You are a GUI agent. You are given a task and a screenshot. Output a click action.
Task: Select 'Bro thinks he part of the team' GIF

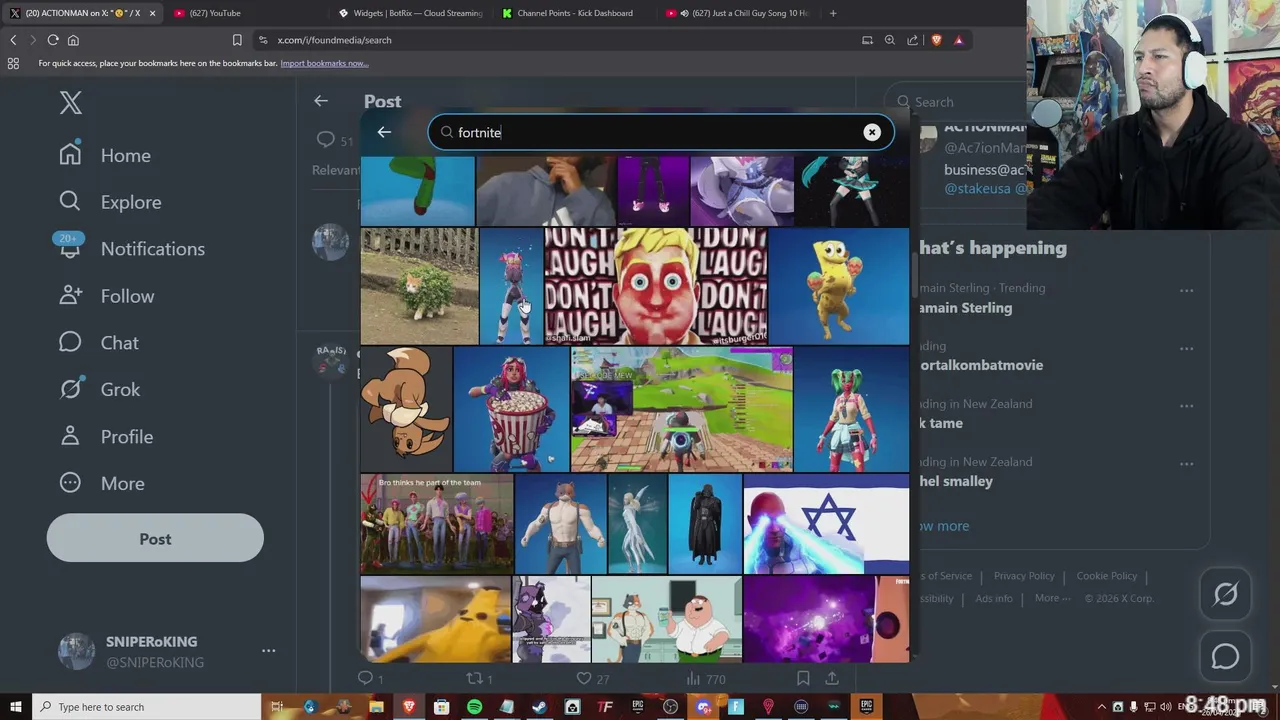point(437,524)
